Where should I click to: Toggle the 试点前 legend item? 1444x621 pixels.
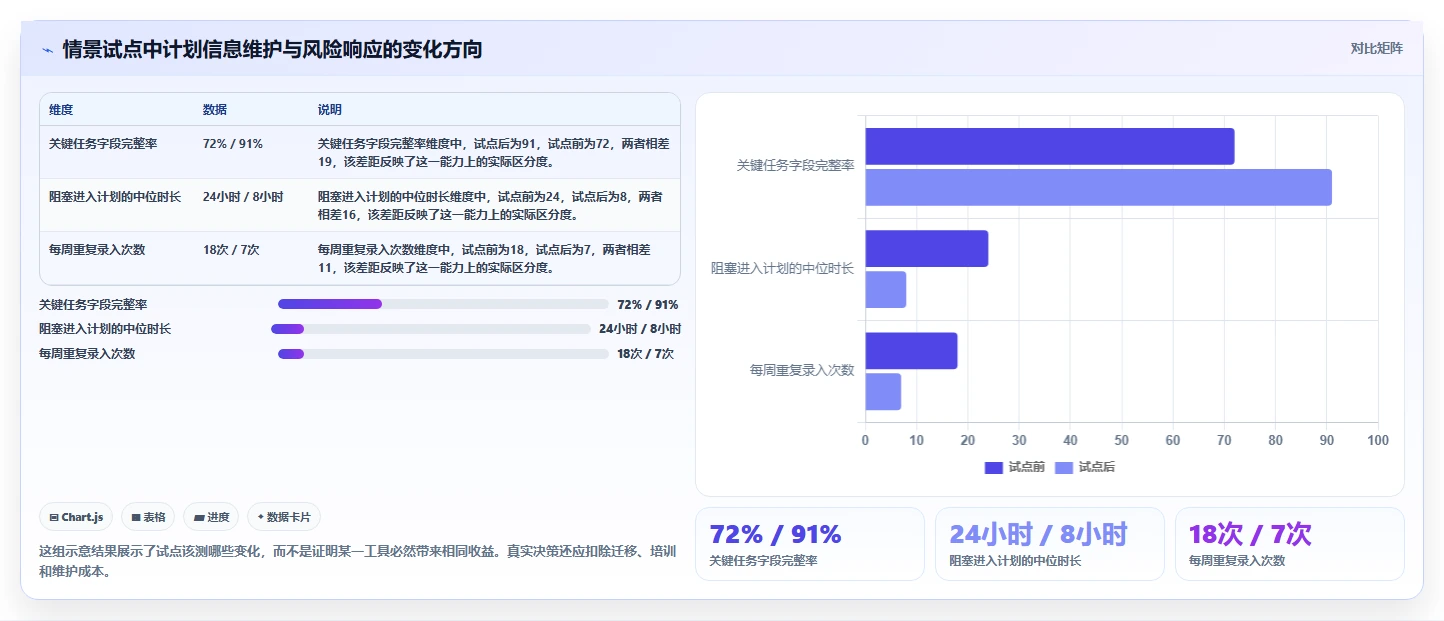point(1015,467)
